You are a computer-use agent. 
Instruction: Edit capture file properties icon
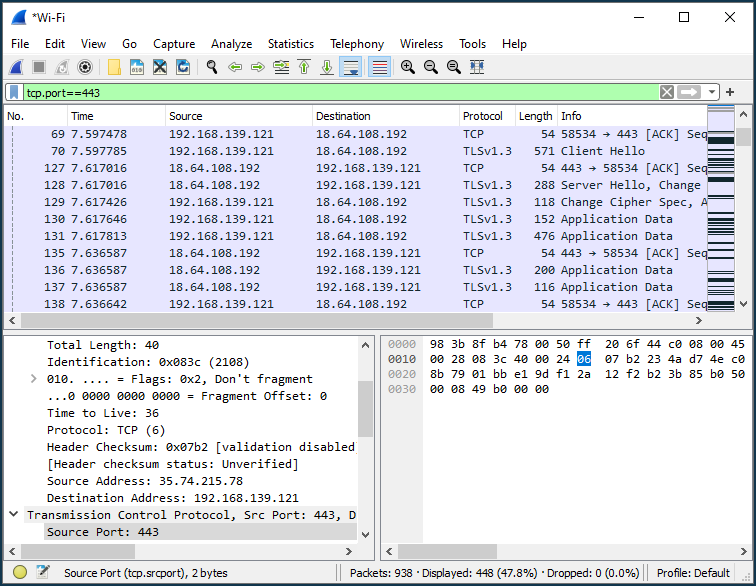43,572
